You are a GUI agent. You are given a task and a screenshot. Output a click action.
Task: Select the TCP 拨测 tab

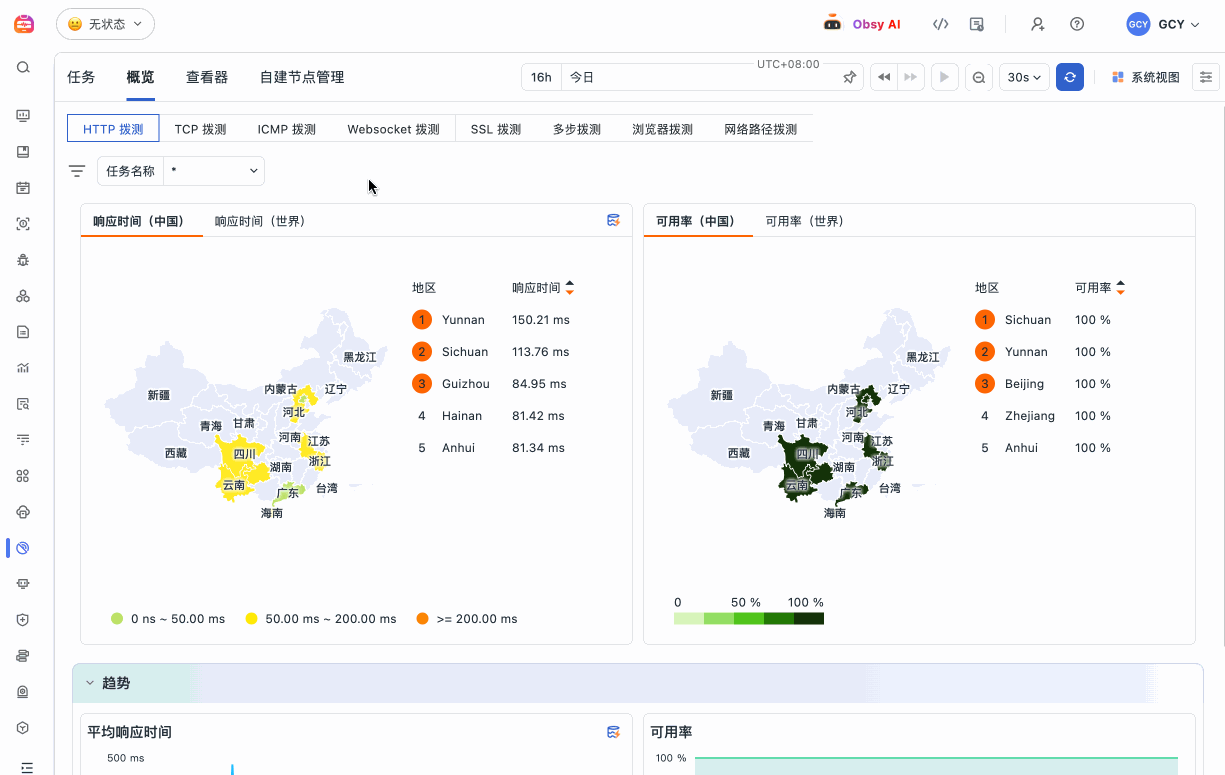pos(200,129)
